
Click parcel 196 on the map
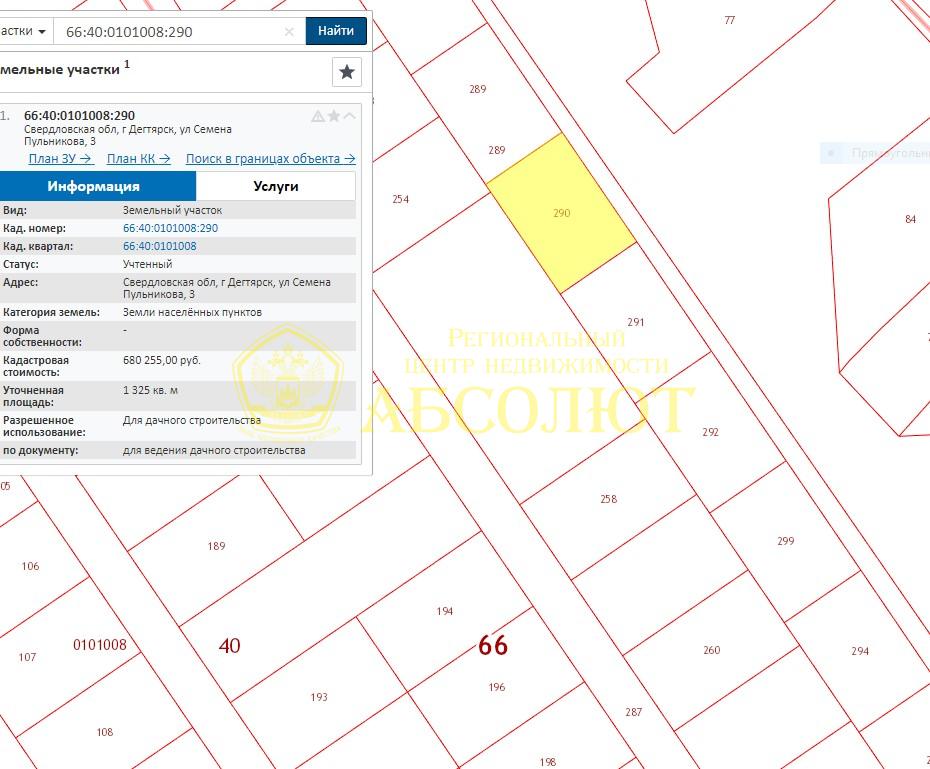tap(497, 687)
